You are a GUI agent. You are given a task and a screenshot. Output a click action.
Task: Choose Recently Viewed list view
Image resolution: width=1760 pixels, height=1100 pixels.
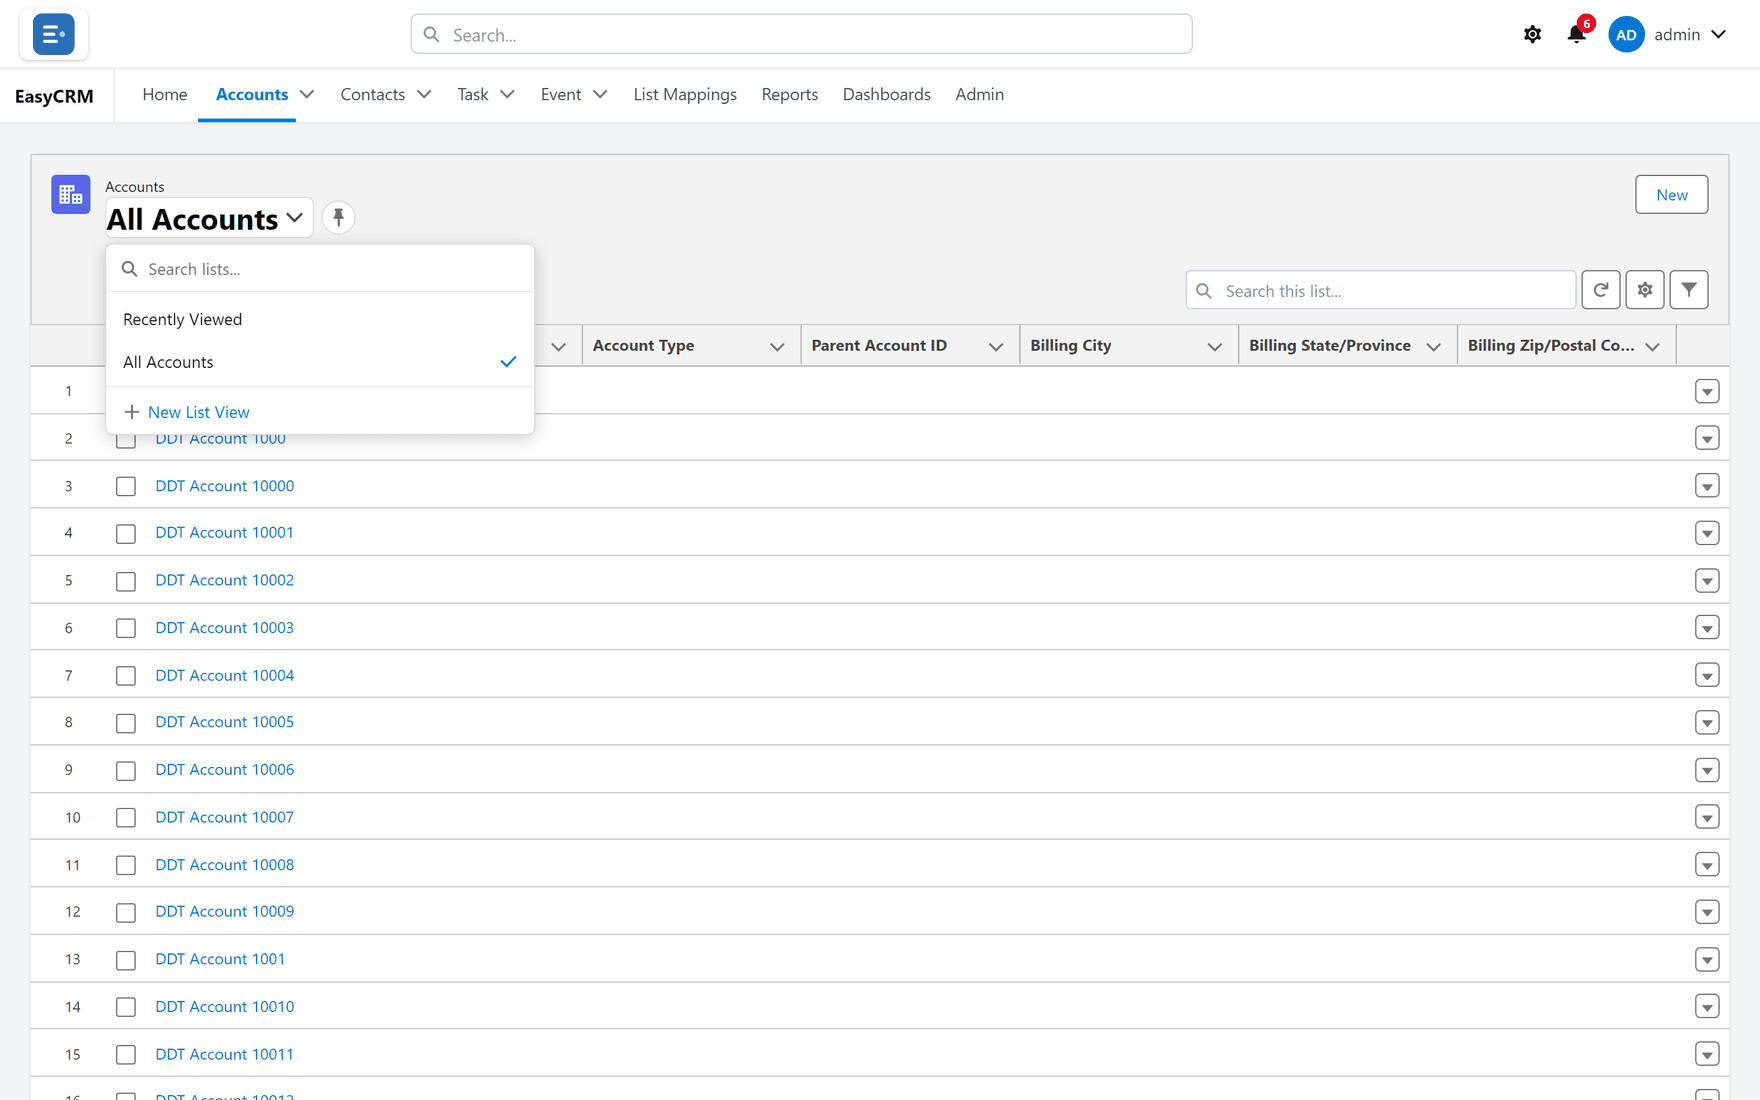click(x=320, y=319)
